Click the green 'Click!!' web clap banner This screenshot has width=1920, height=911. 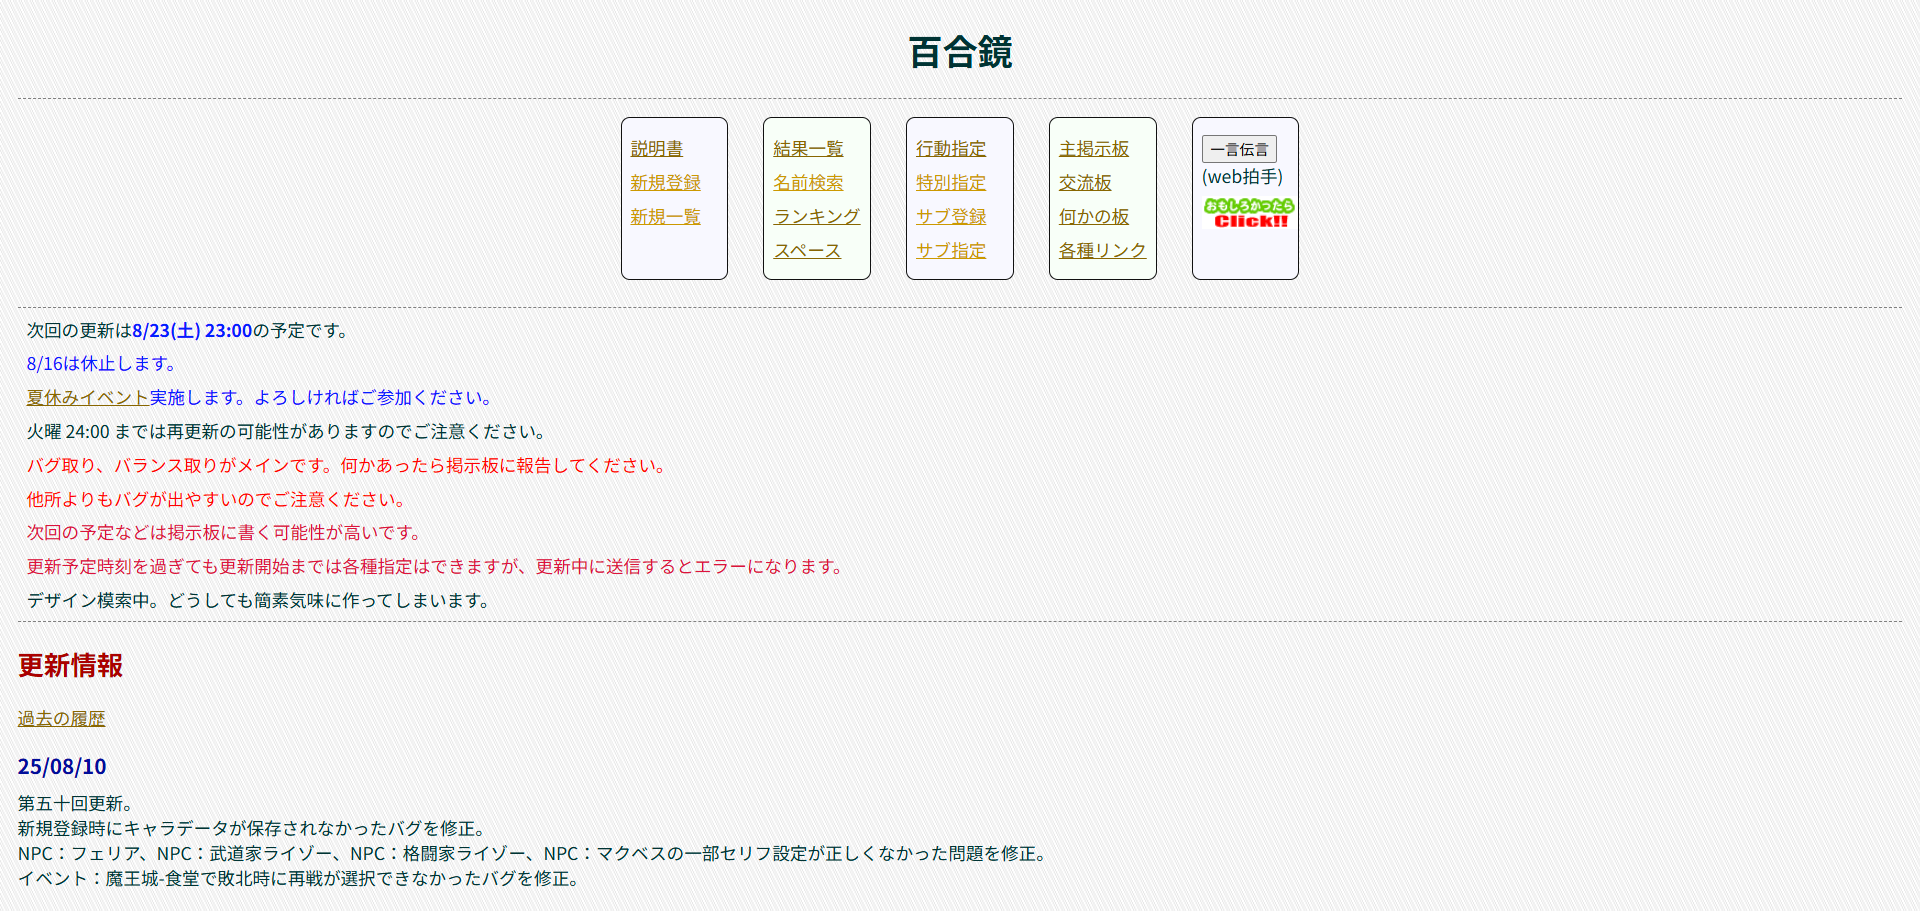click(x=1248, y=213)
